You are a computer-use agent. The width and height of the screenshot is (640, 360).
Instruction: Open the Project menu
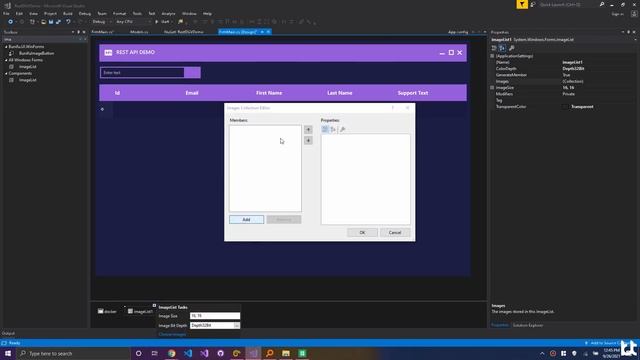[x=50, y=13]
